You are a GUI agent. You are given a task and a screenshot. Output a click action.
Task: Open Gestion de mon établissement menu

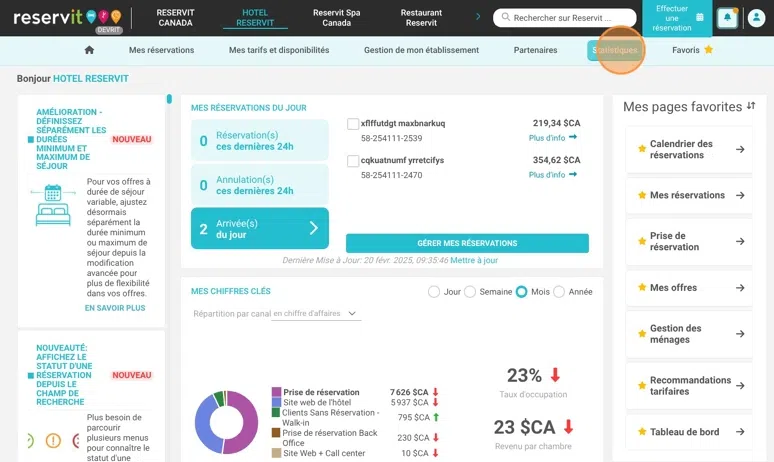(x=421, y=50)
